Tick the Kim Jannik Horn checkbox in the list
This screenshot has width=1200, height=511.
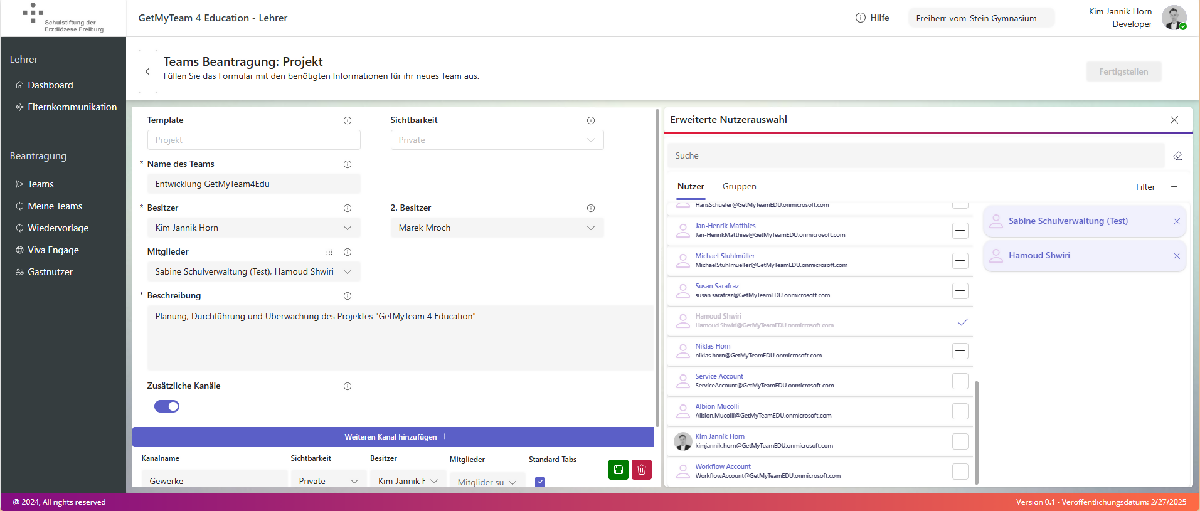pyautogui.click(x=960, y=441)
